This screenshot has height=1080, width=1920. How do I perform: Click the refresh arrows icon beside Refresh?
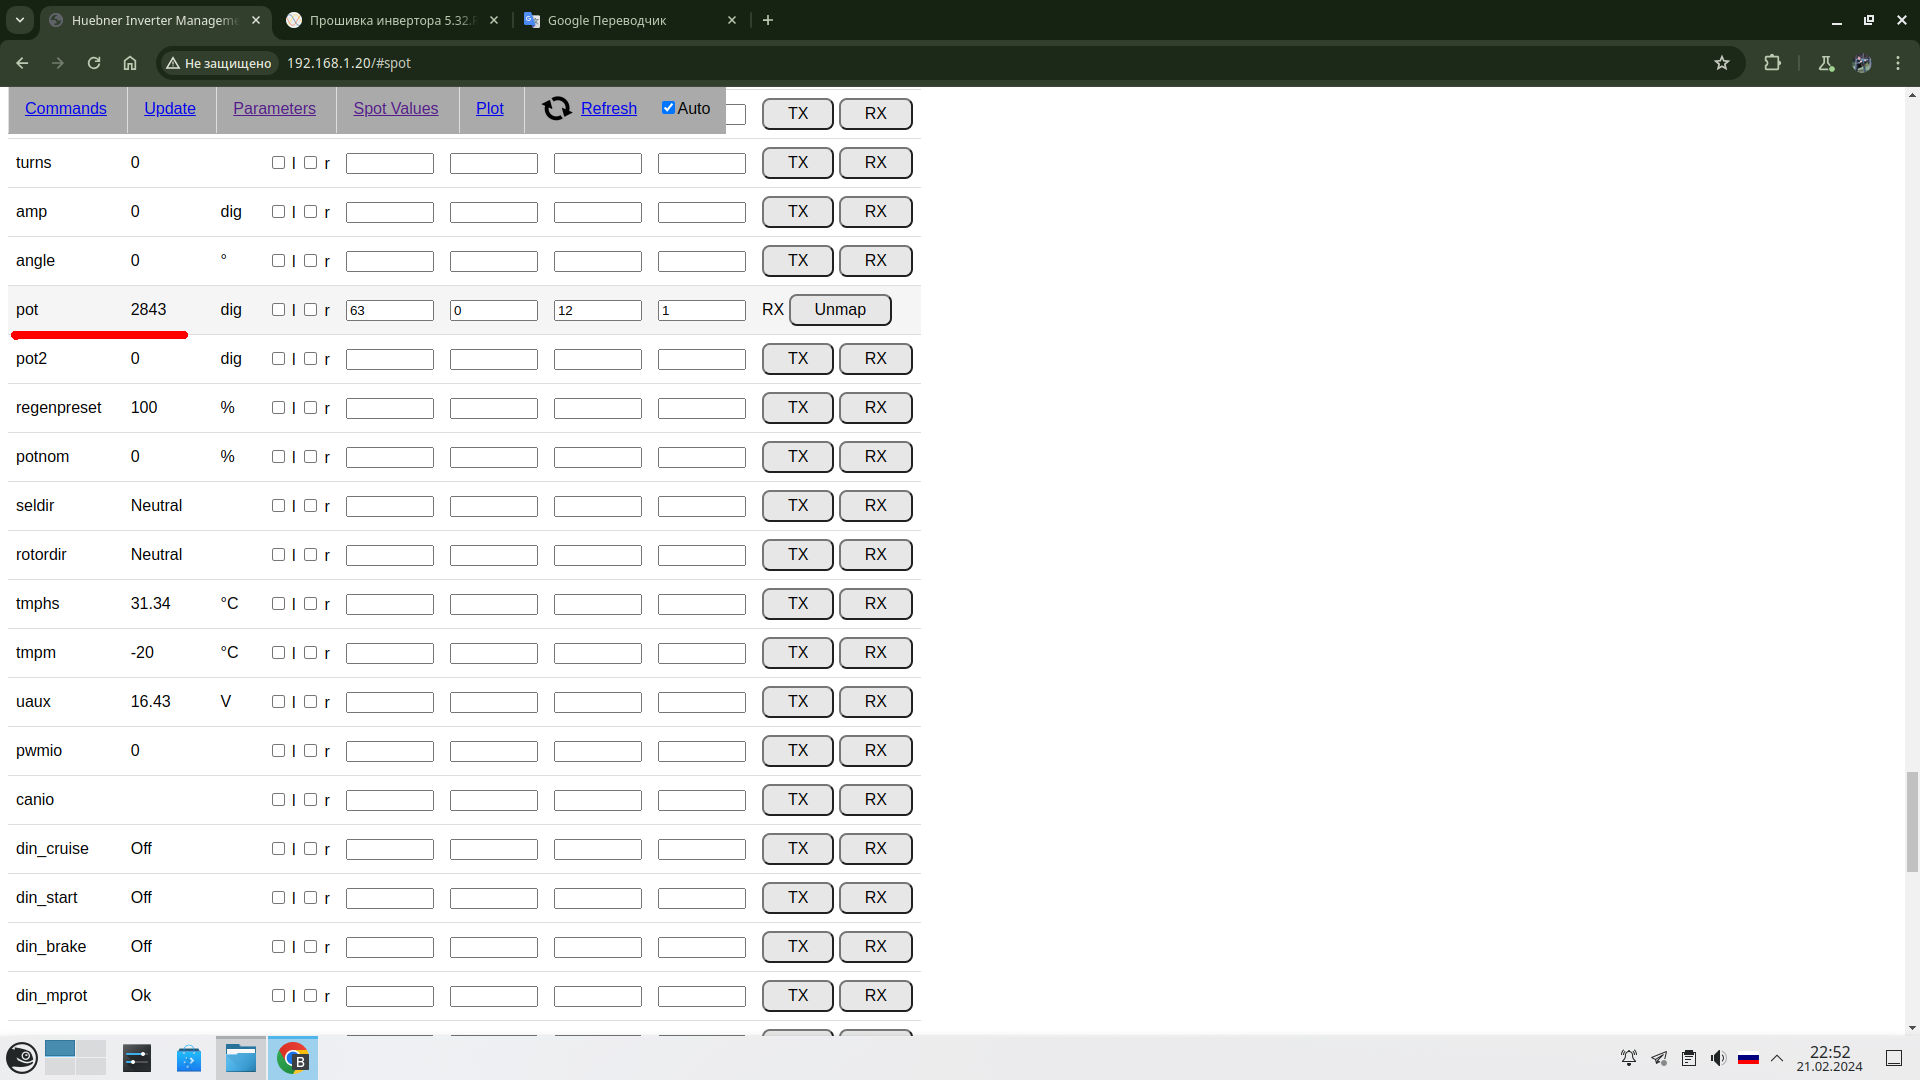(557, 108)
